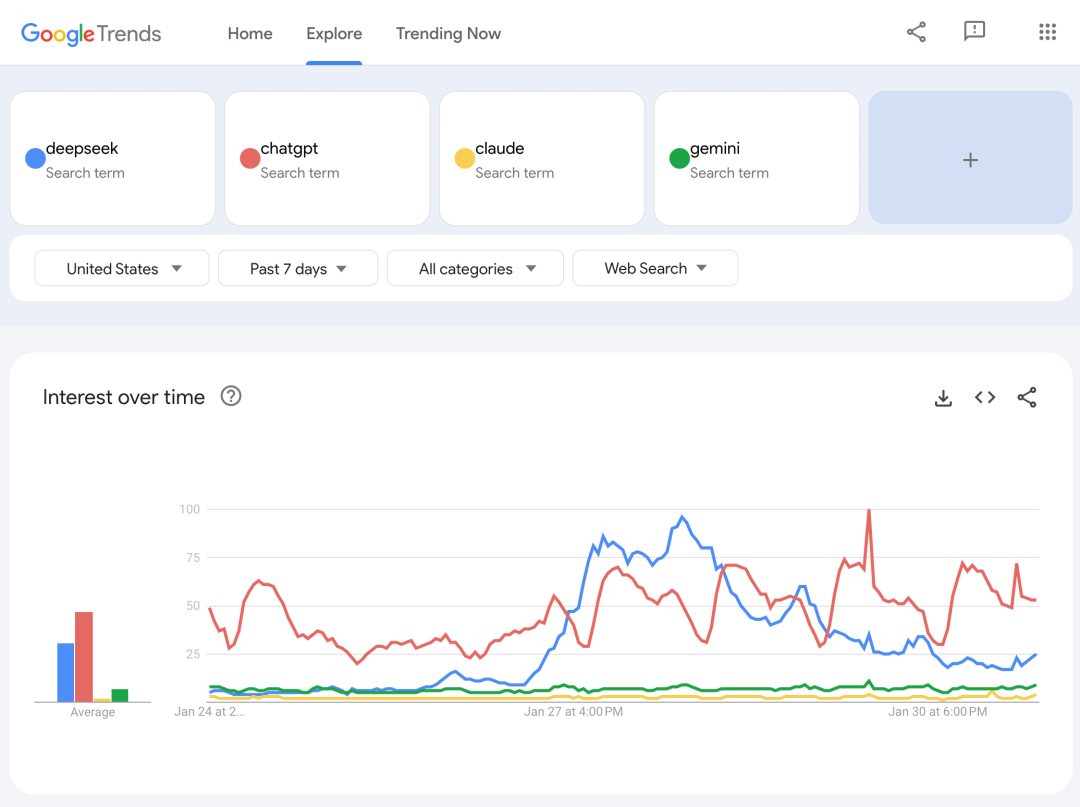Image resolution: width=1080 pixels, height=807 pixels.
Task: Download the Interest over time chart
Action: pos(943,398)
